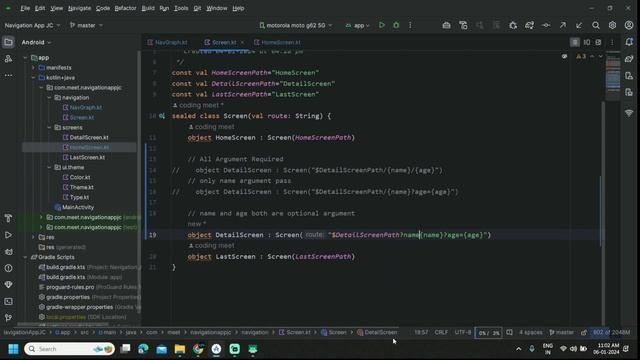Collapse the app module tree node
Screen dimensions: 640x360
click(25, 58)
